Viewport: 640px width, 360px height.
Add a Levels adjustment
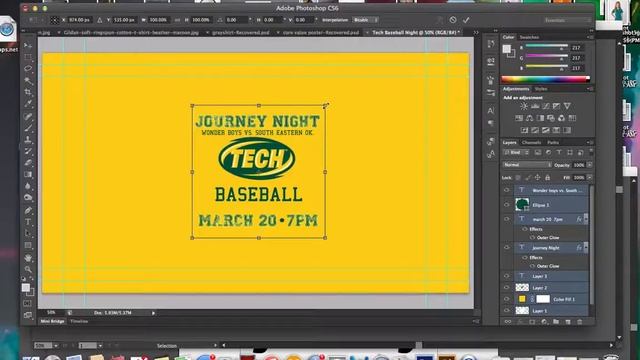pyautogui.click(x=535, y=106)
